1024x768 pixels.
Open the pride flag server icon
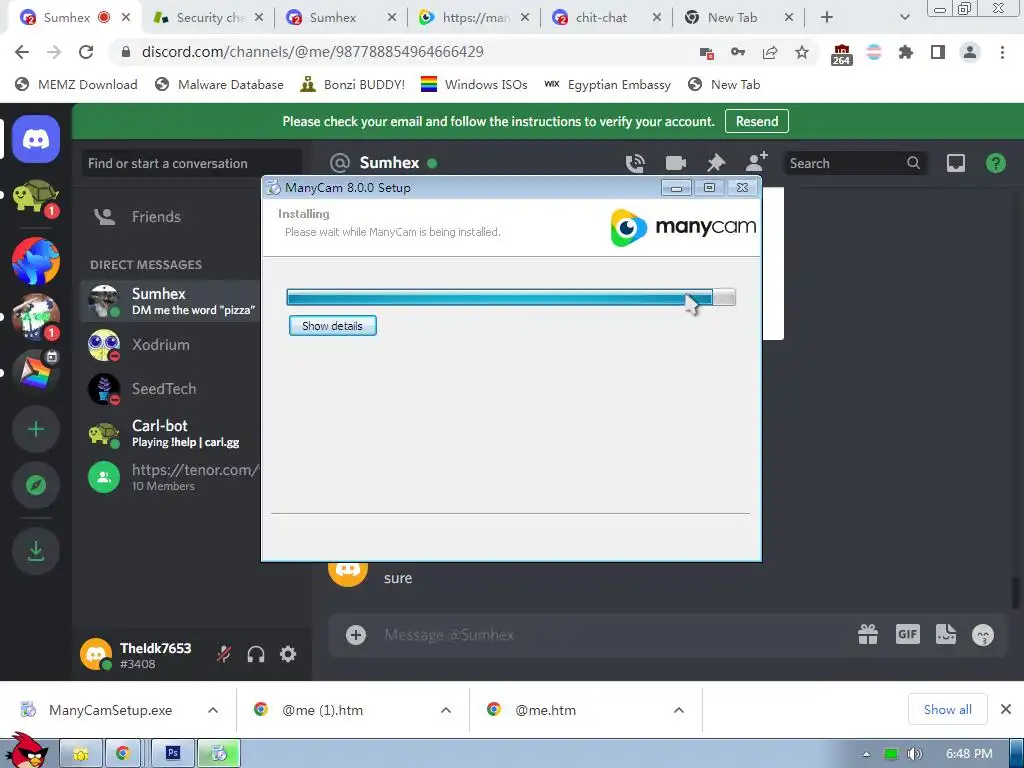tap(36, 371)
